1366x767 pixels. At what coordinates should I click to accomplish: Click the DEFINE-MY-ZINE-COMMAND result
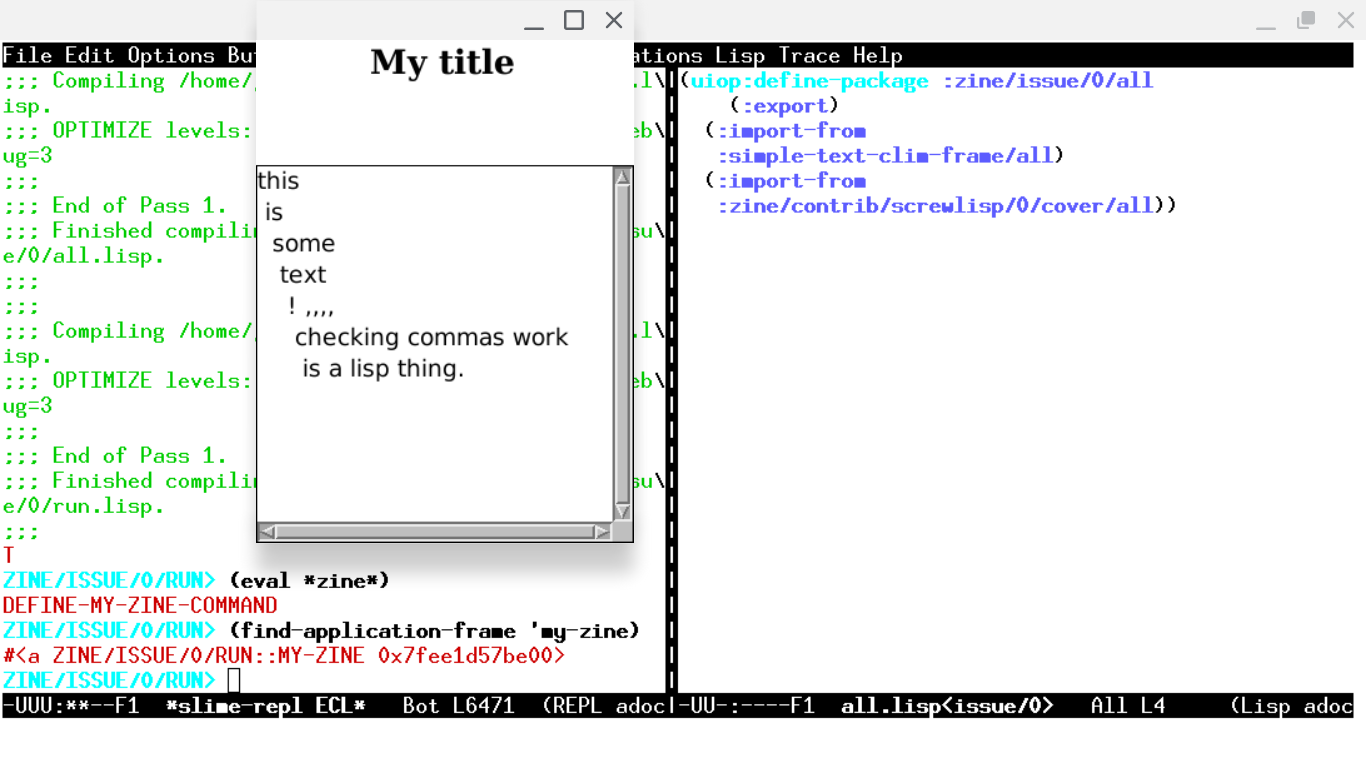pyautogui.click(x=140, y=606)
